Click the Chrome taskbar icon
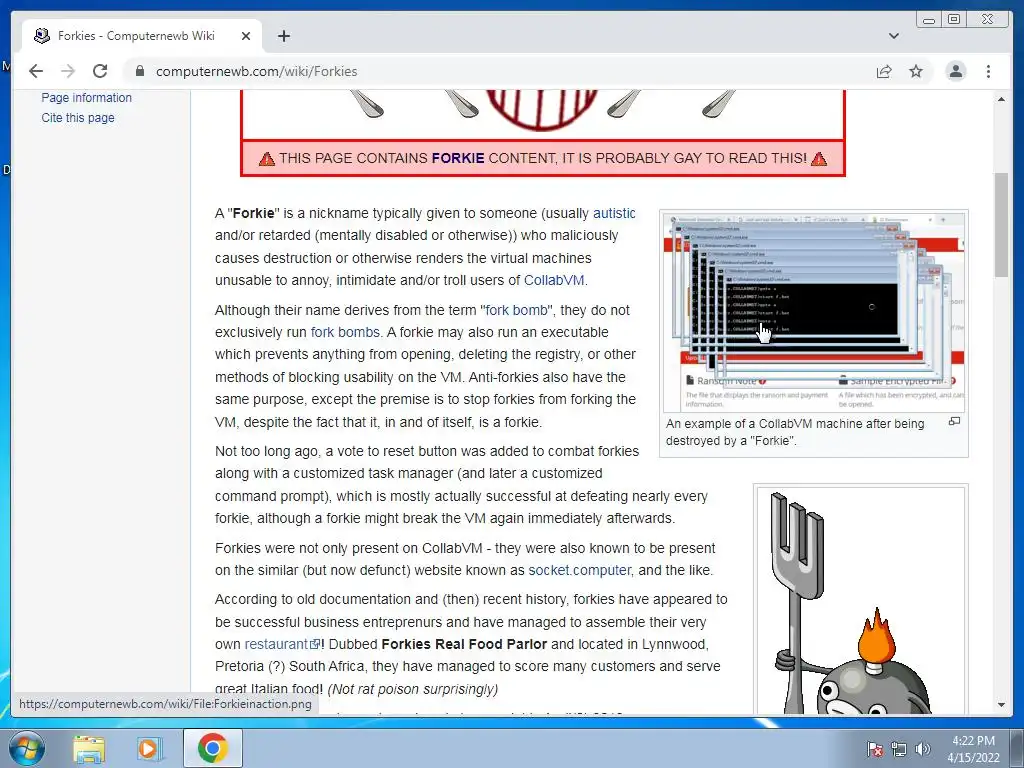Viewport: 1024px width, 768px height. pyautogui.click(x=213, y=748)
